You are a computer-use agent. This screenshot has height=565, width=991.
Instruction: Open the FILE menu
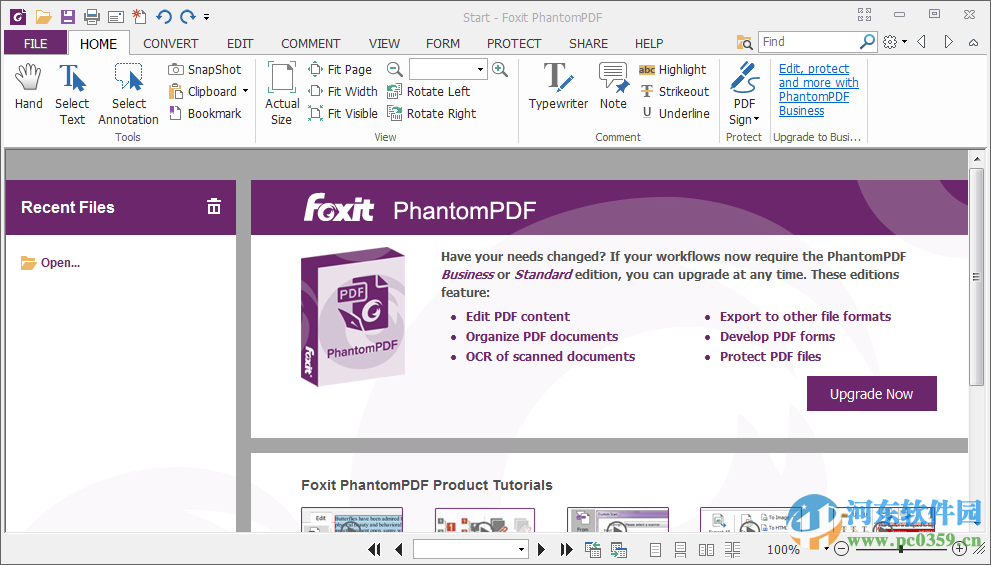(35, 44)
